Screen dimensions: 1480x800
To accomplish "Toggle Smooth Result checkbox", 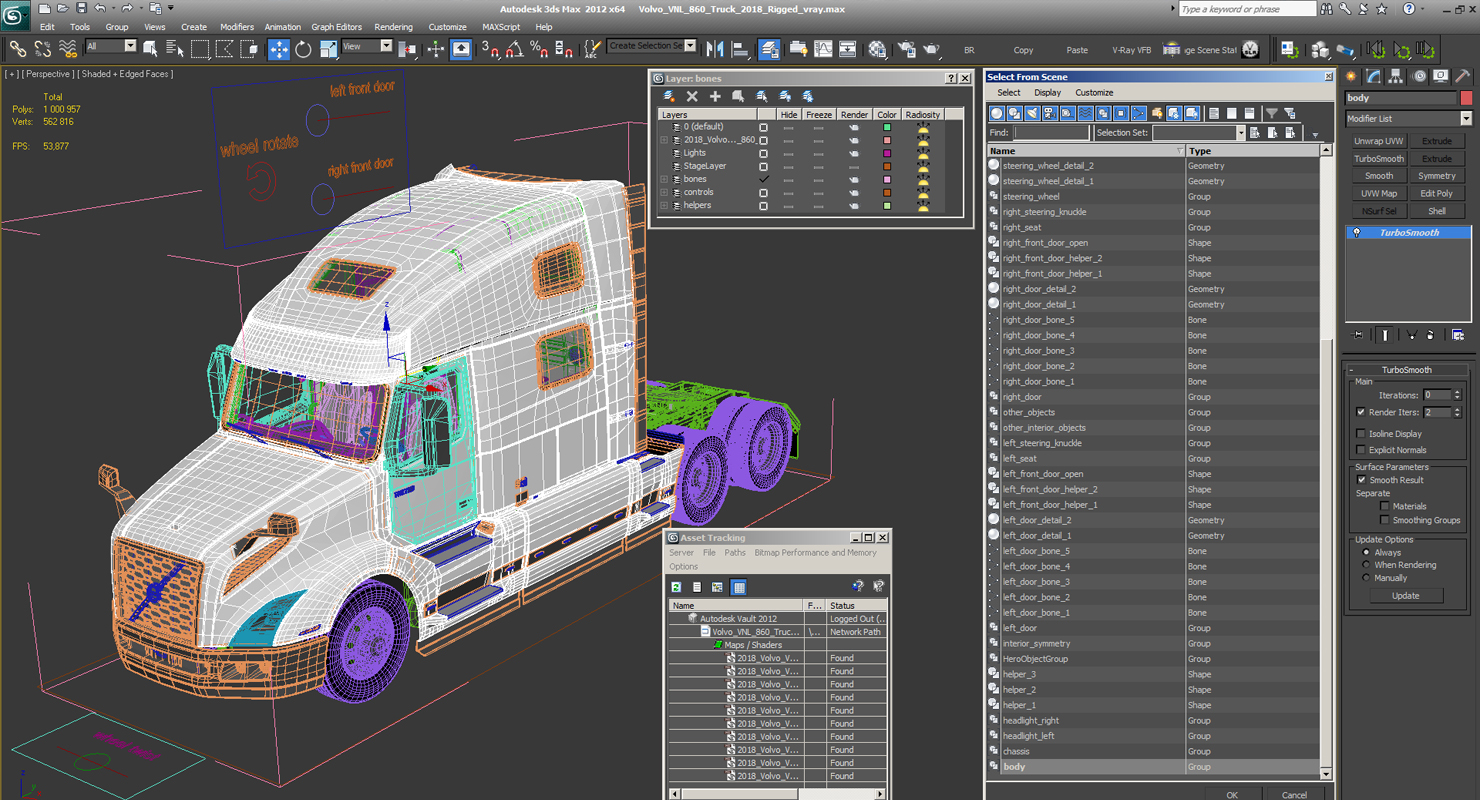I will click(x=1361, y=480).
